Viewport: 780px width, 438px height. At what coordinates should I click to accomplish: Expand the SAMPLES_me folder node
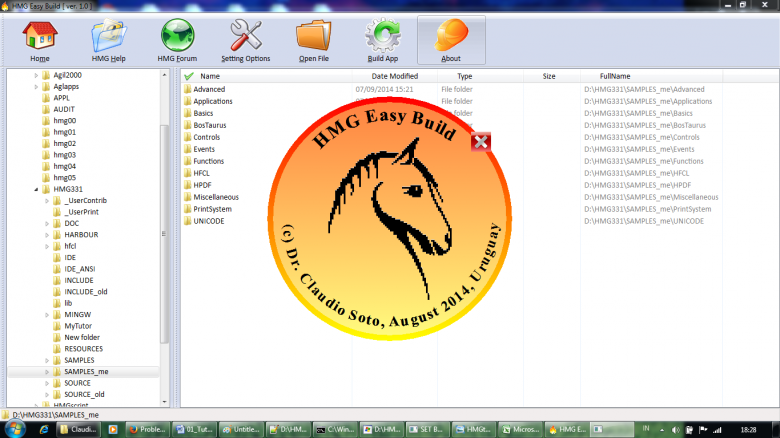47,372
